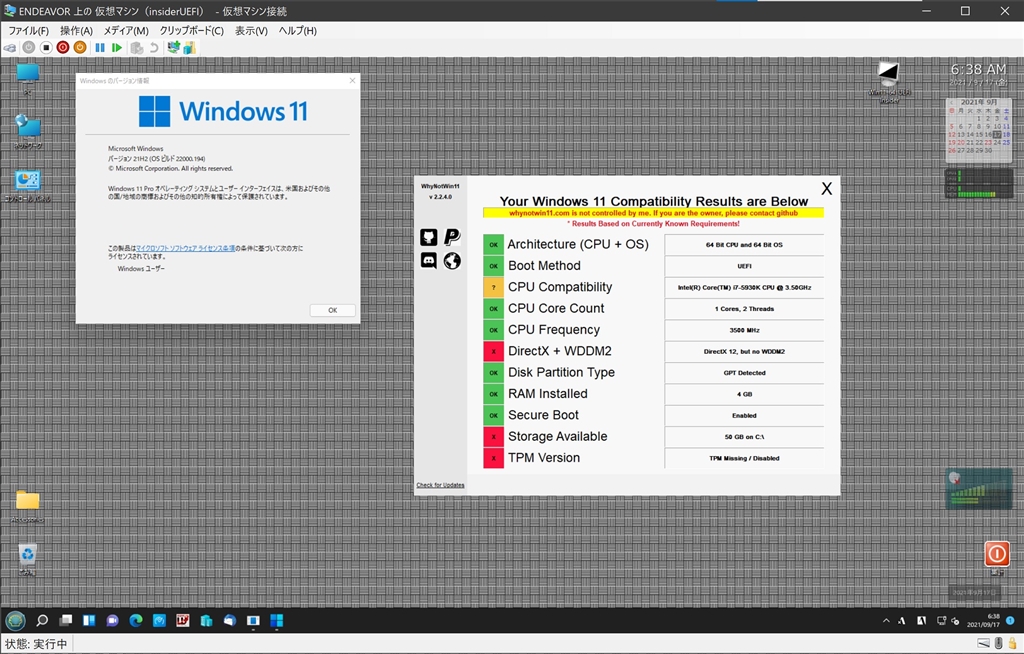Screen dimensions: 1024x654
Task: Click the notification badge in the tray
Action: (1010, 621)
